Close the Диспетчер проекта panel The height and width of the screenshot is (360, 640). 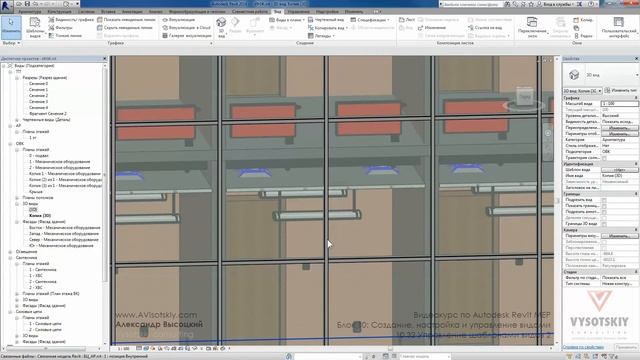104,59
